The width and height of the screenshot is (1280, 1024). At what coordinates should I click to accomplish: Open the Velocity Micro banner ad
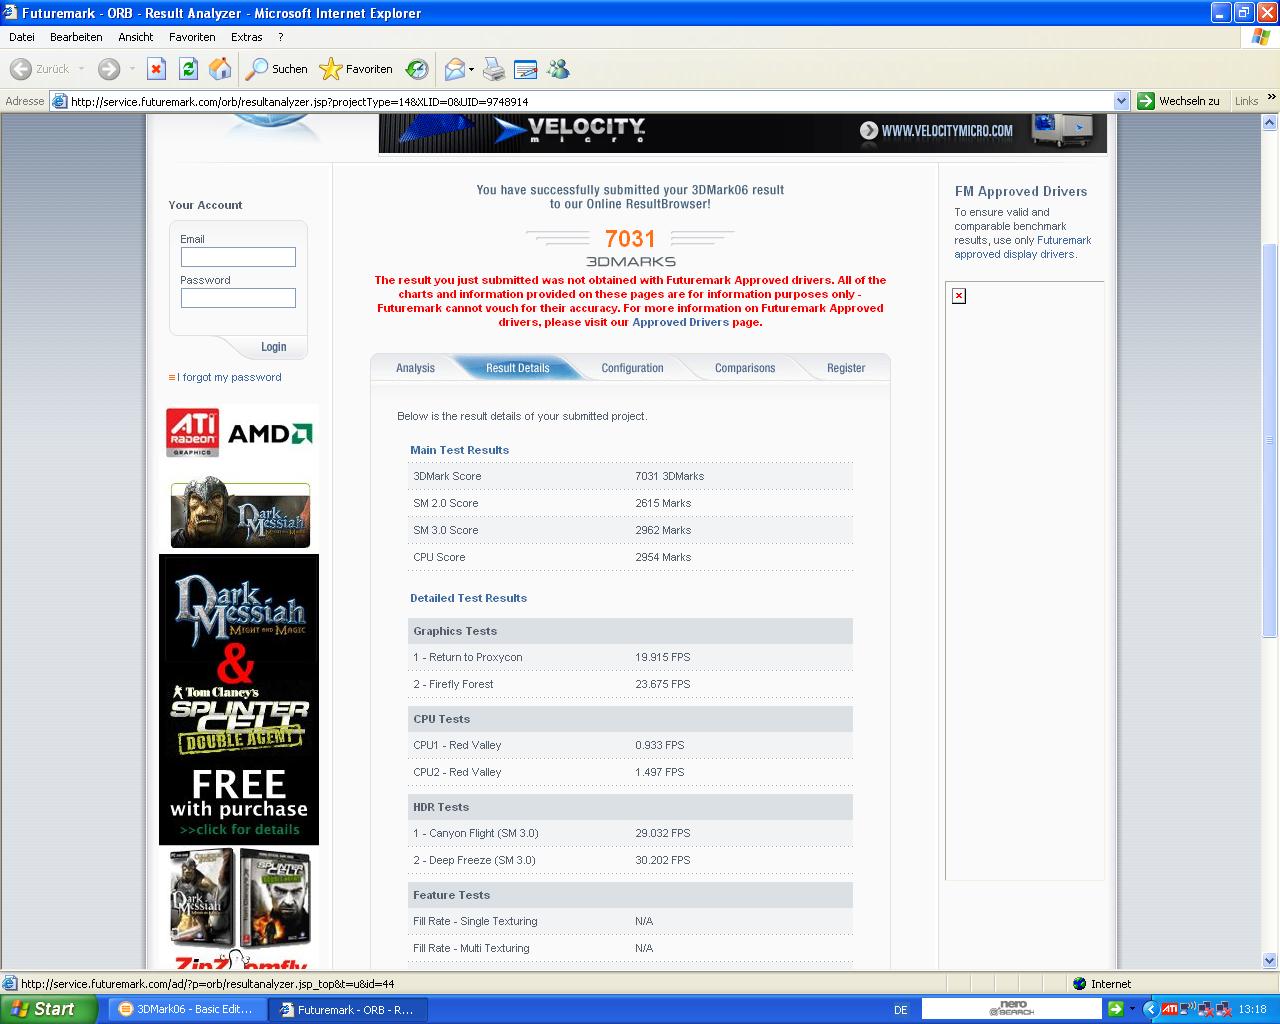click(742, 133)
